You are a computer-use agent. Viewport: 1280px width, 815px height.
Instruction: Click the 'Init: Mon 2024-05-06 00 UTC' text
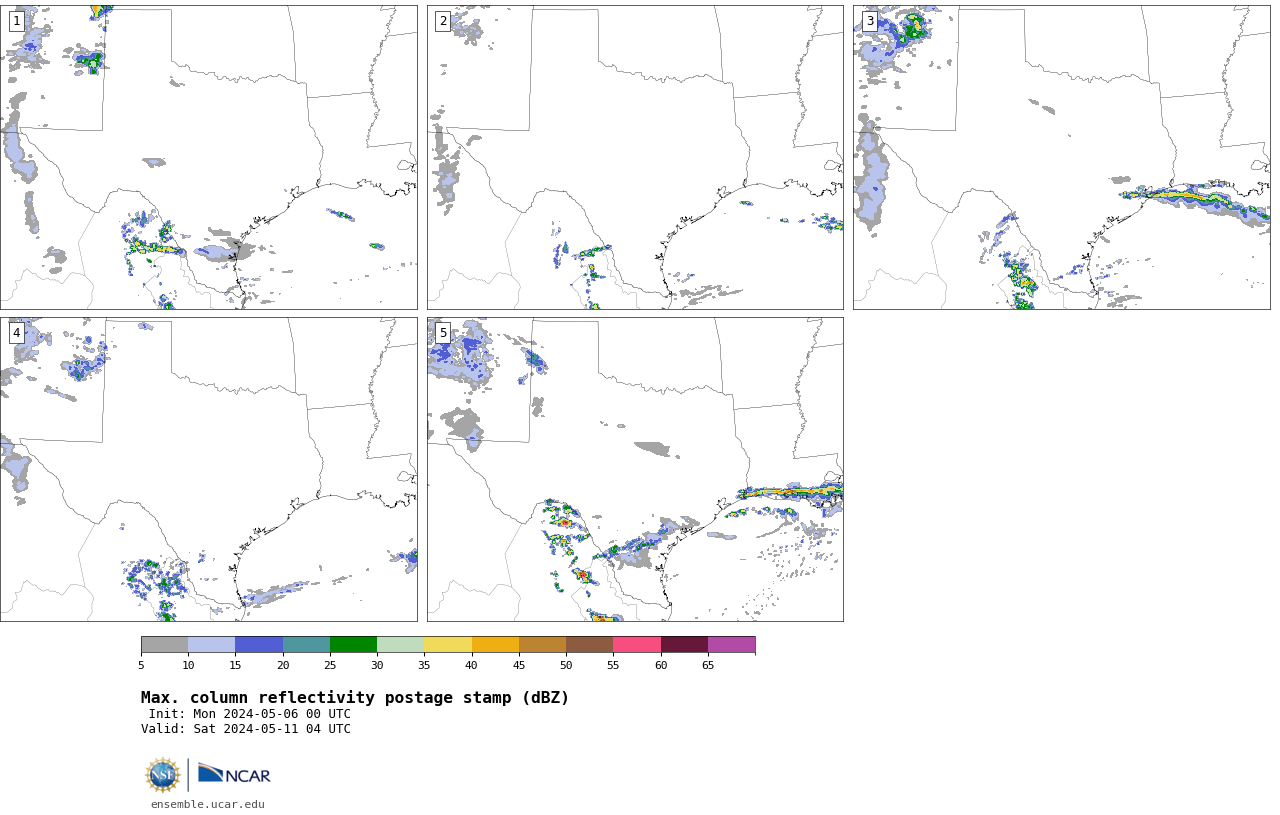point(250,714)
